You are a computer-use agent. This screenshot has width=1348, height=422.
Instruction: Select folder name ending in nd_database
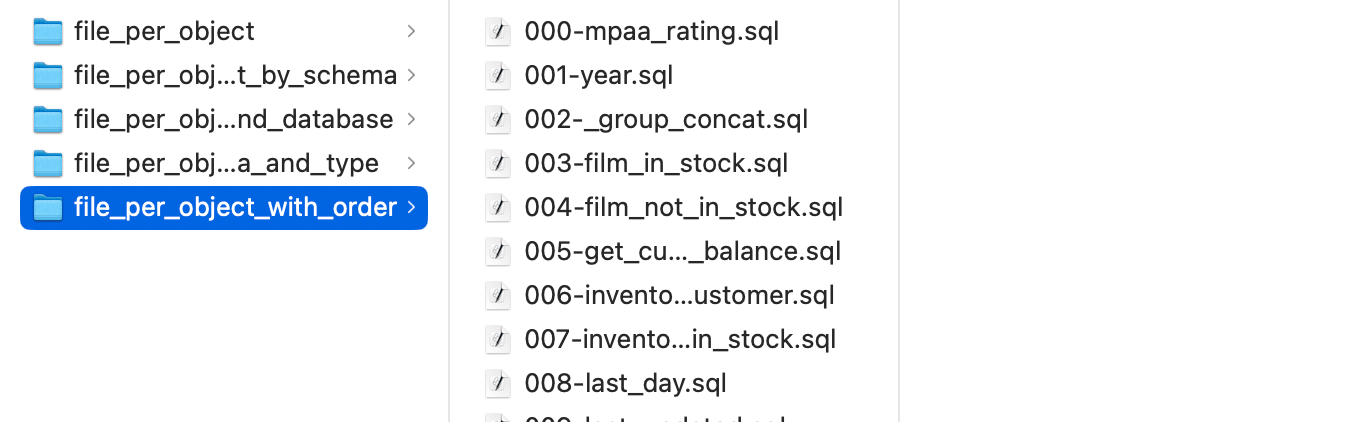pos(233,120)
